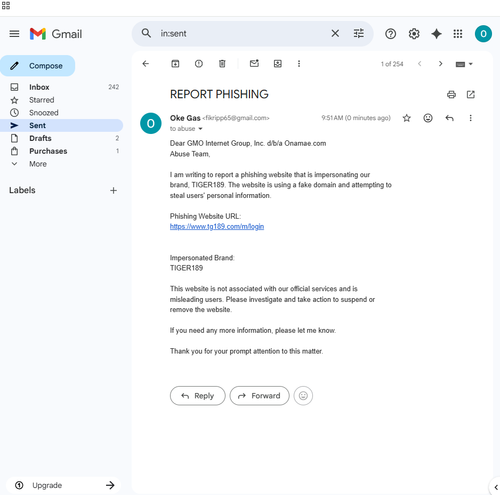The height and width of the screenshot is (495, 500).
Task: Click the Compose button
Action: click(x=38, y=66)
